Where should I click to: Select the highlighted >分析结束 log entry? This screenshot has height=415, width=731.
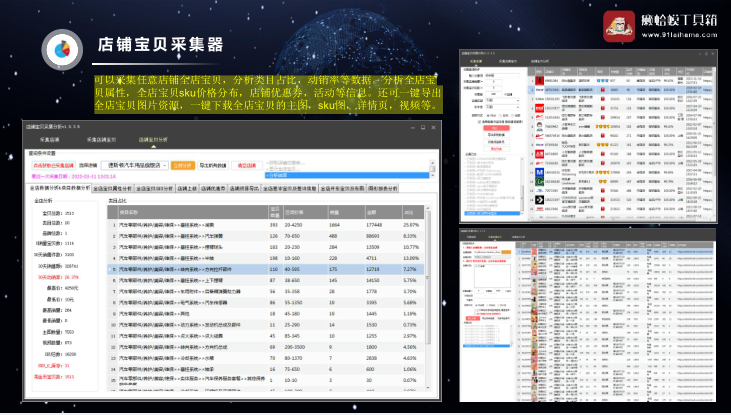pyautogui.click(x=347, y=175)
